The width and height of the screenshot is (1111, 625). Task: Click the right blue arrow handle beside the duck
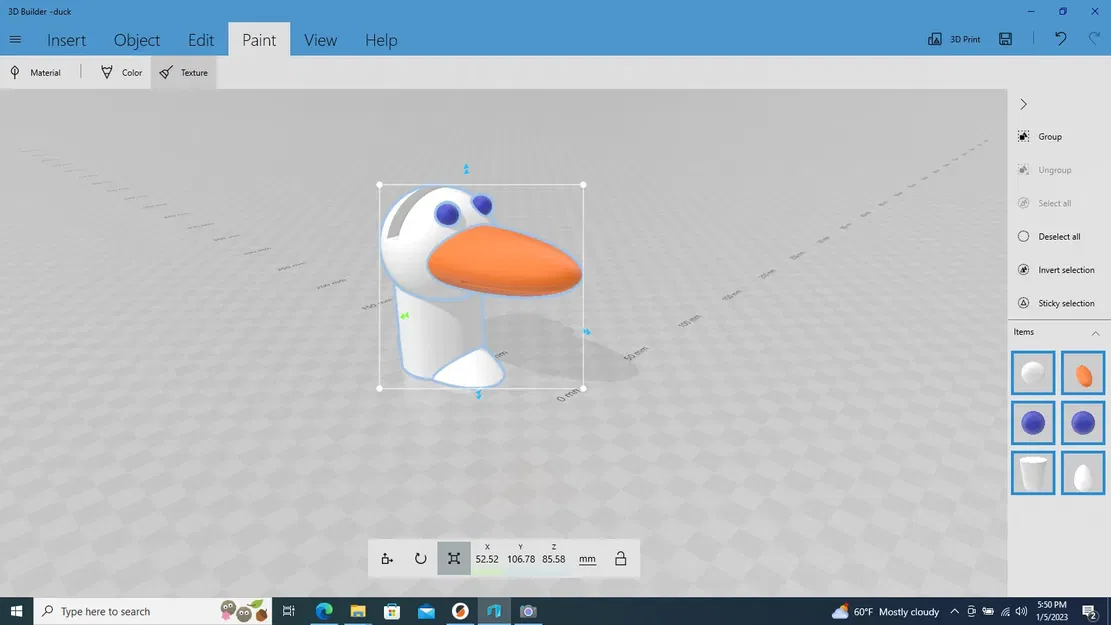586,331
